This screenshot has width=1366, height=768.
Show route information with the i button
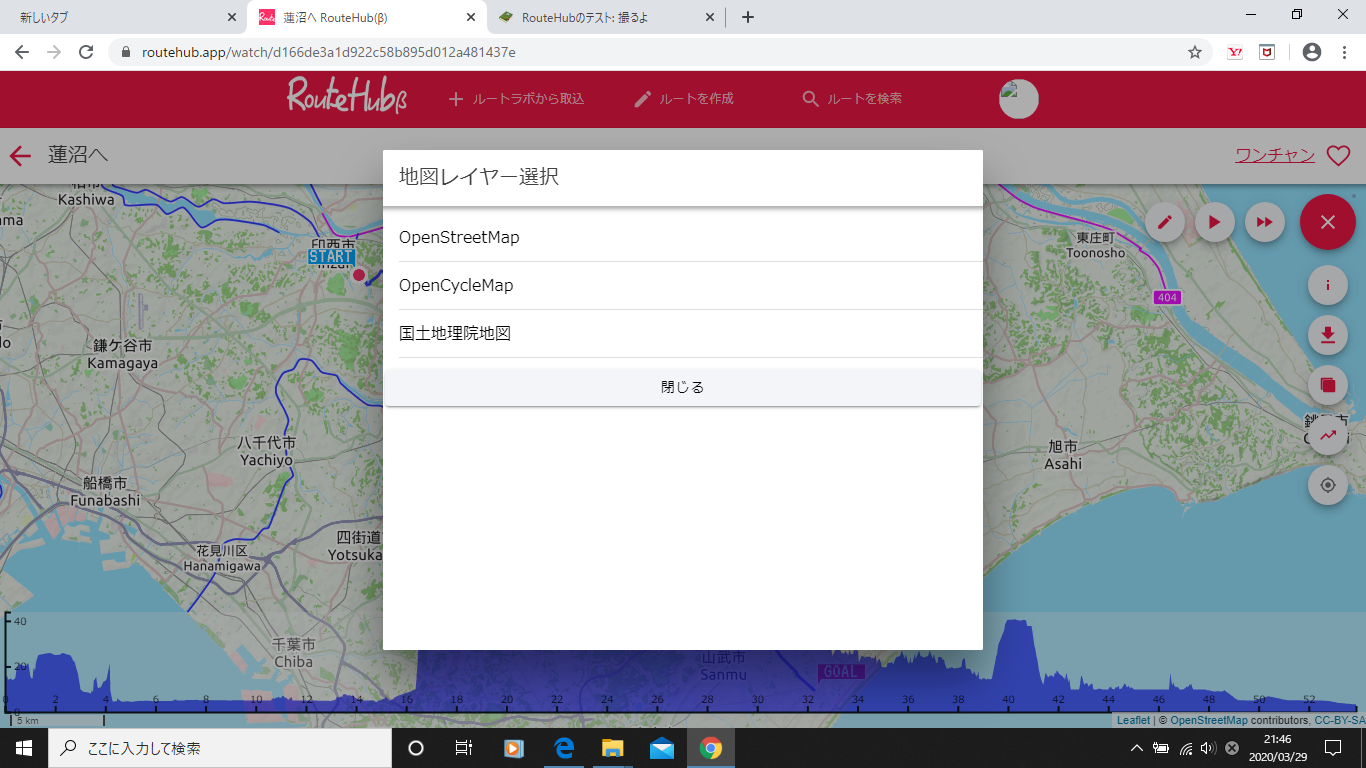pyautogui.click(x=1328, y=285)
